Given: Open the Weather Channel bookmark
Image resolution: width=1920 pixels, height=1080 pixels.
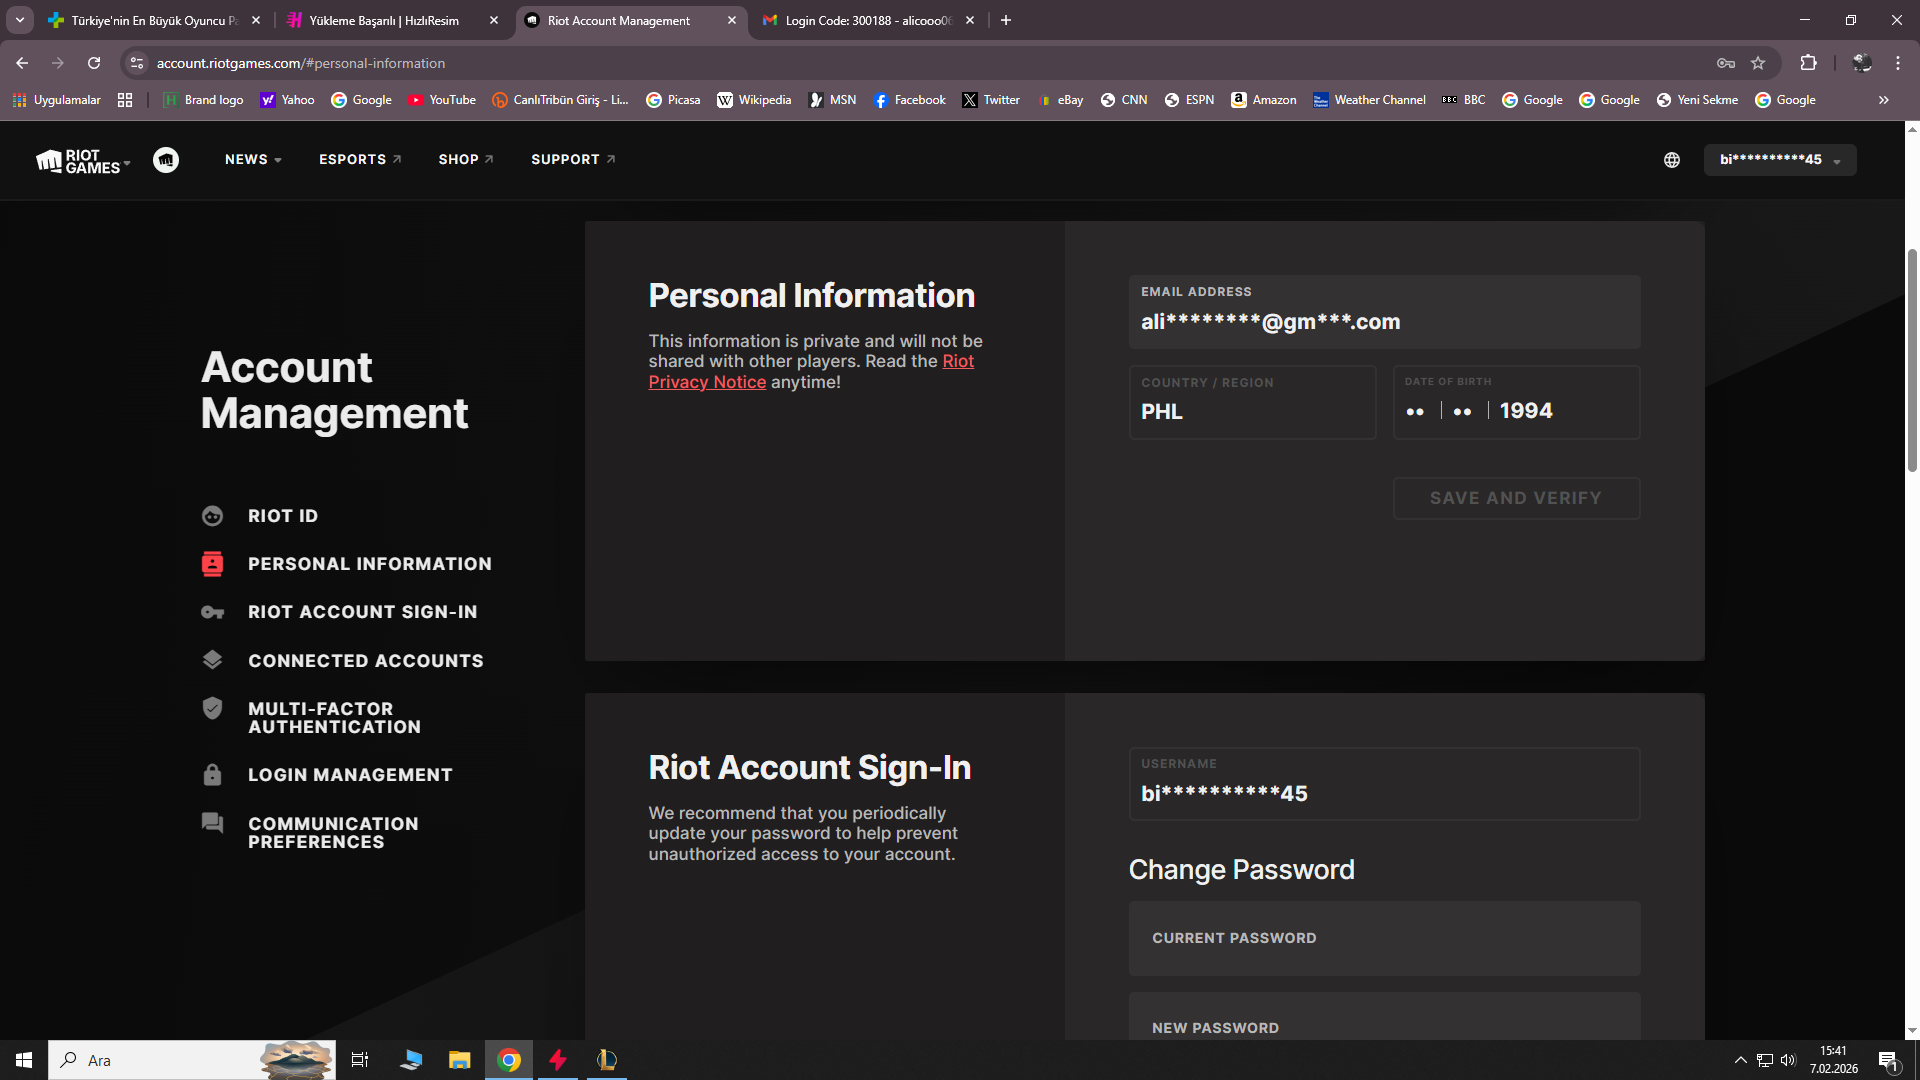Looking at the screenshot, I should tap(1369, 100).
